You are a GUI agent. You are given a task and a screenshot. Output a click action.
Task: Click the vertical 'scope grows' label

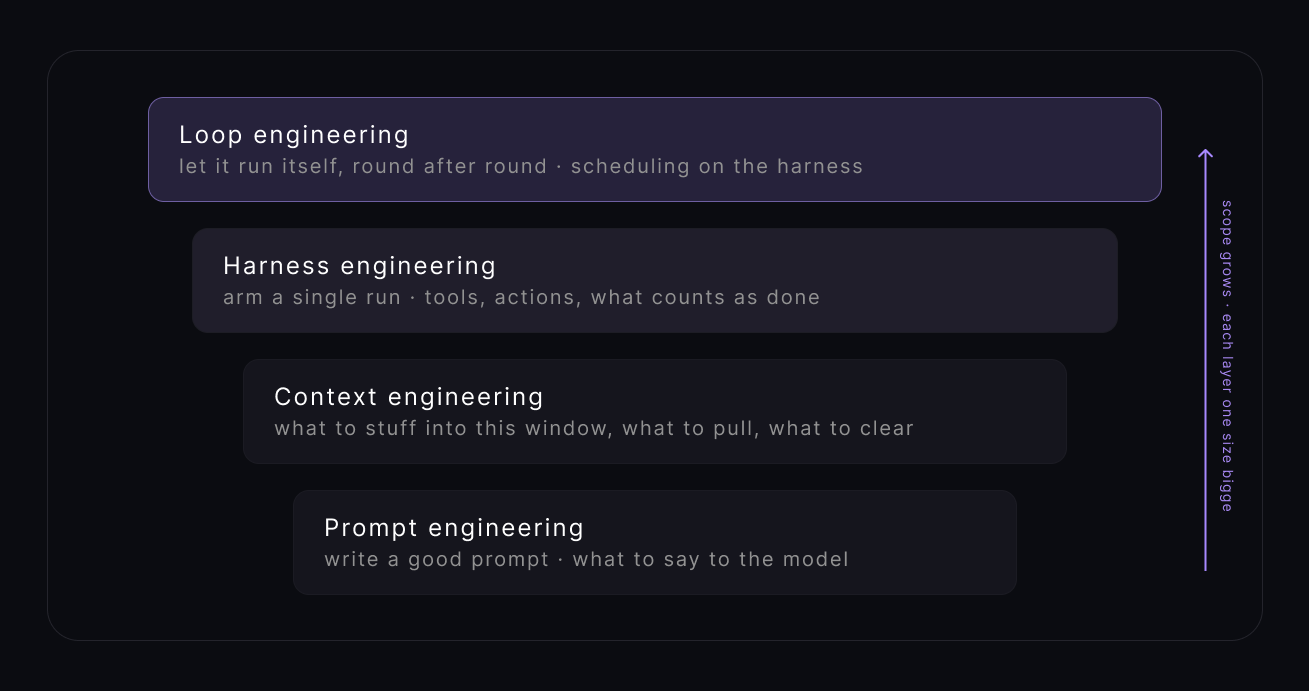1226,248
